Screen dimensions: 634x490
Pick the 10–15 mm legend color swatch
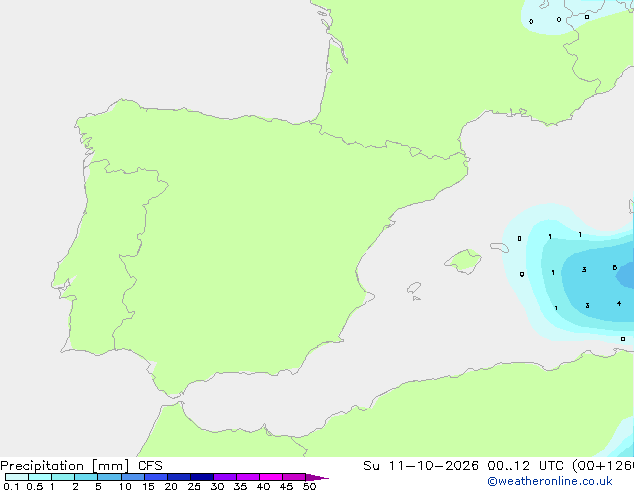[x=132, y=477]
